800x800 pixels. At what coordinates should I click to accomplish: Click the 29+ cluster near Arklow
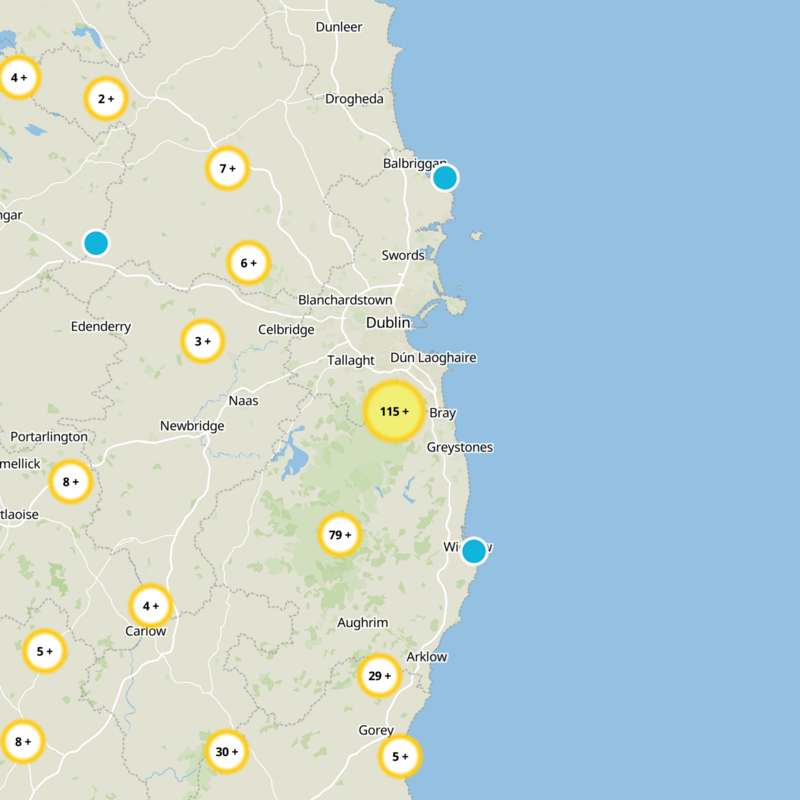tap(378, 676)
